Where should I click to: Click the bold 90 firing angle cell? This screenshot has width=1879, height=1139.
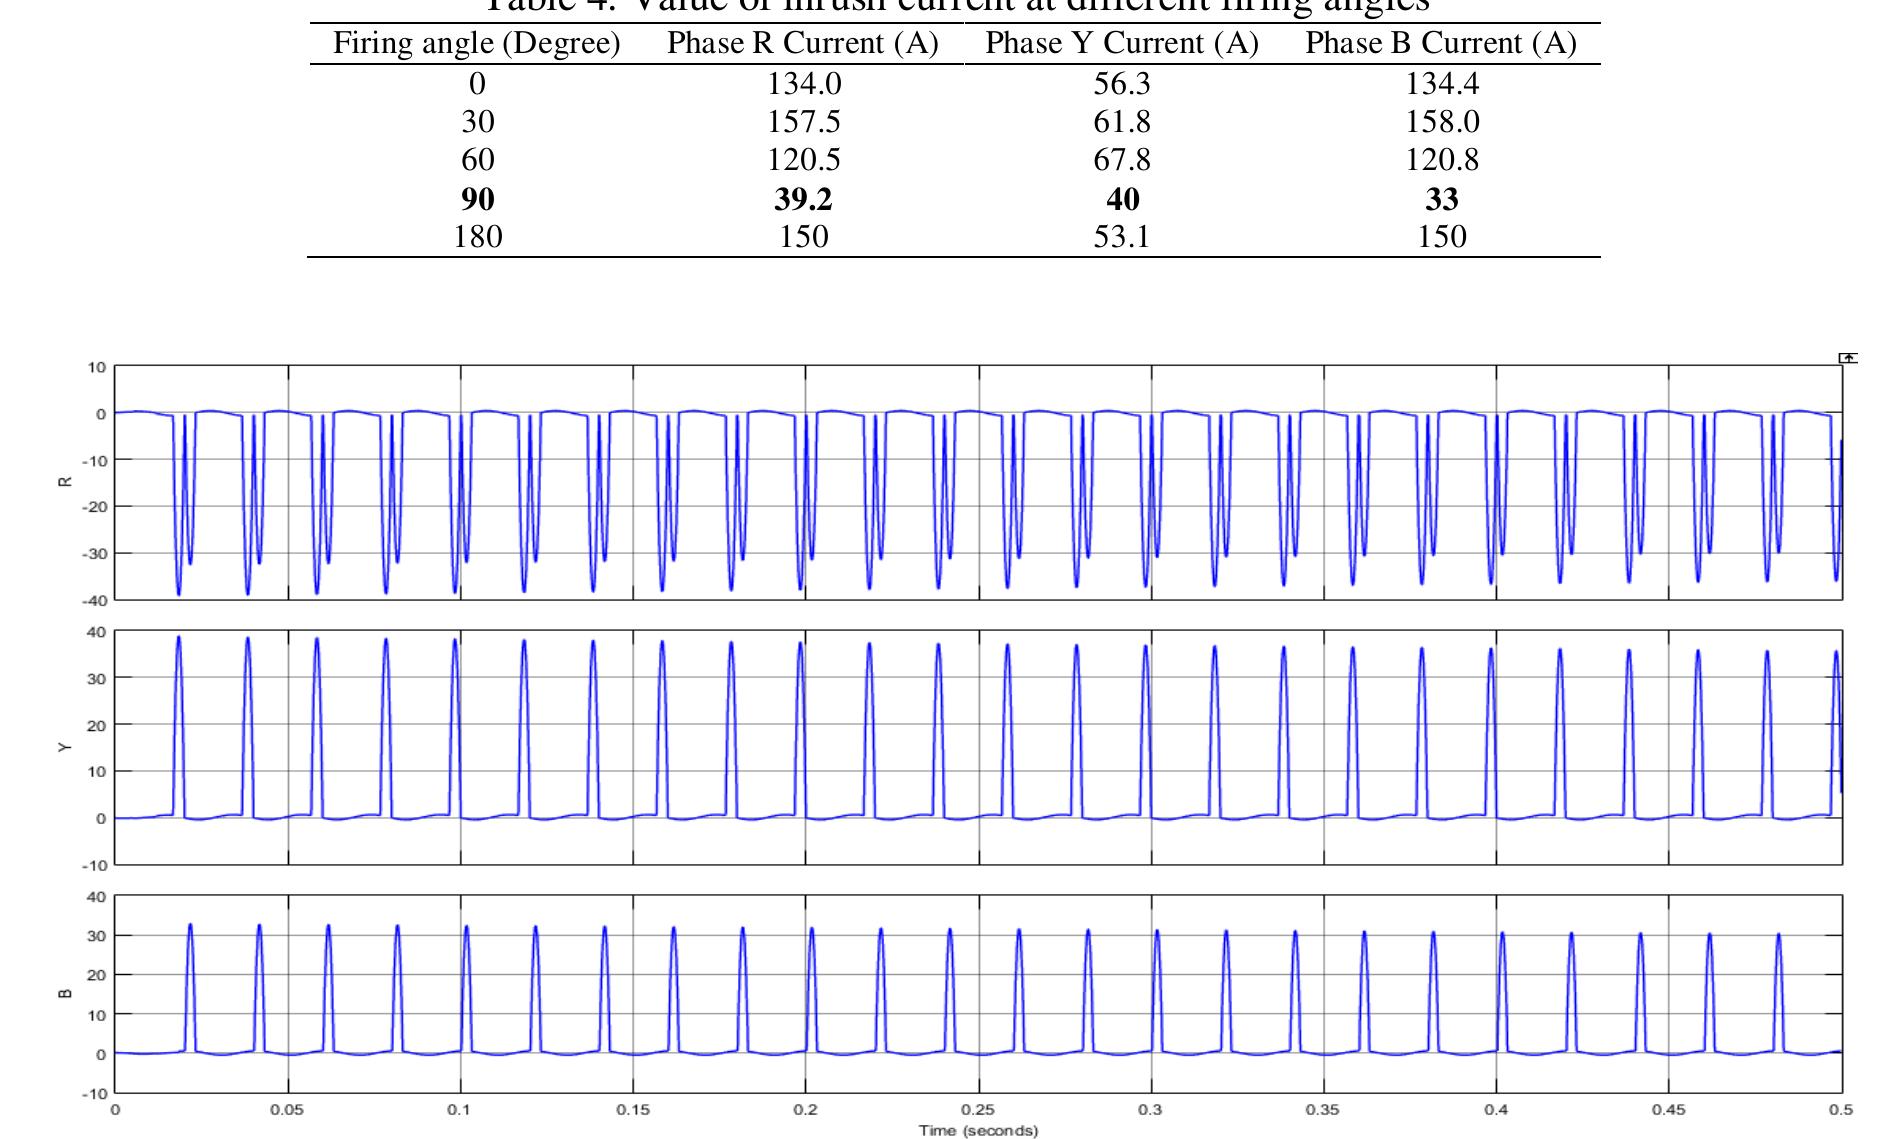[x=477, y=200]
